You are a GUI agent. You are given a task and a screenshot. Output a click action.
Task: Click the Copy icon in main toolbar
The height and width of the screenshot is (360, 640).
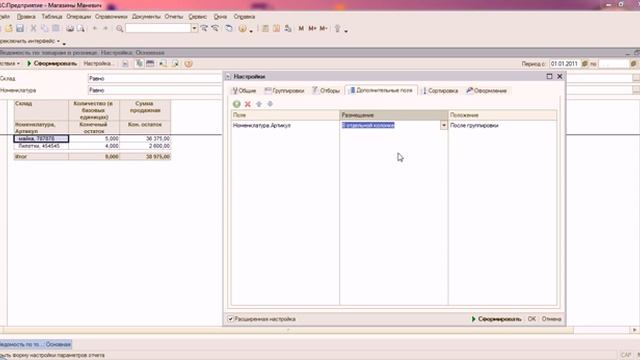[44, 29]
